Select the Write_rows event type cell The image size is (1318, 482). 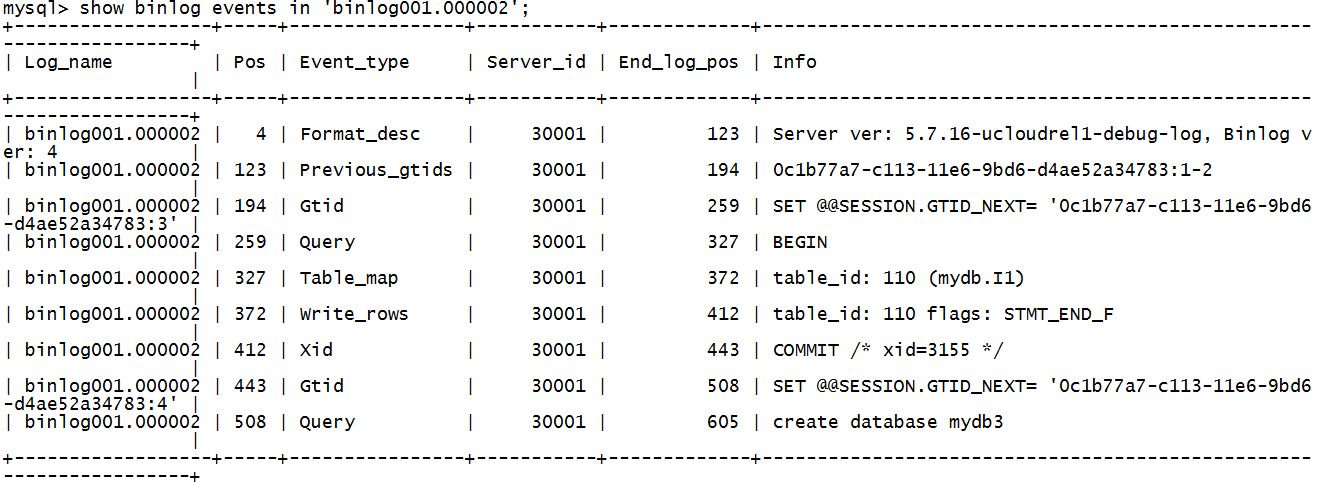point(354,314)
